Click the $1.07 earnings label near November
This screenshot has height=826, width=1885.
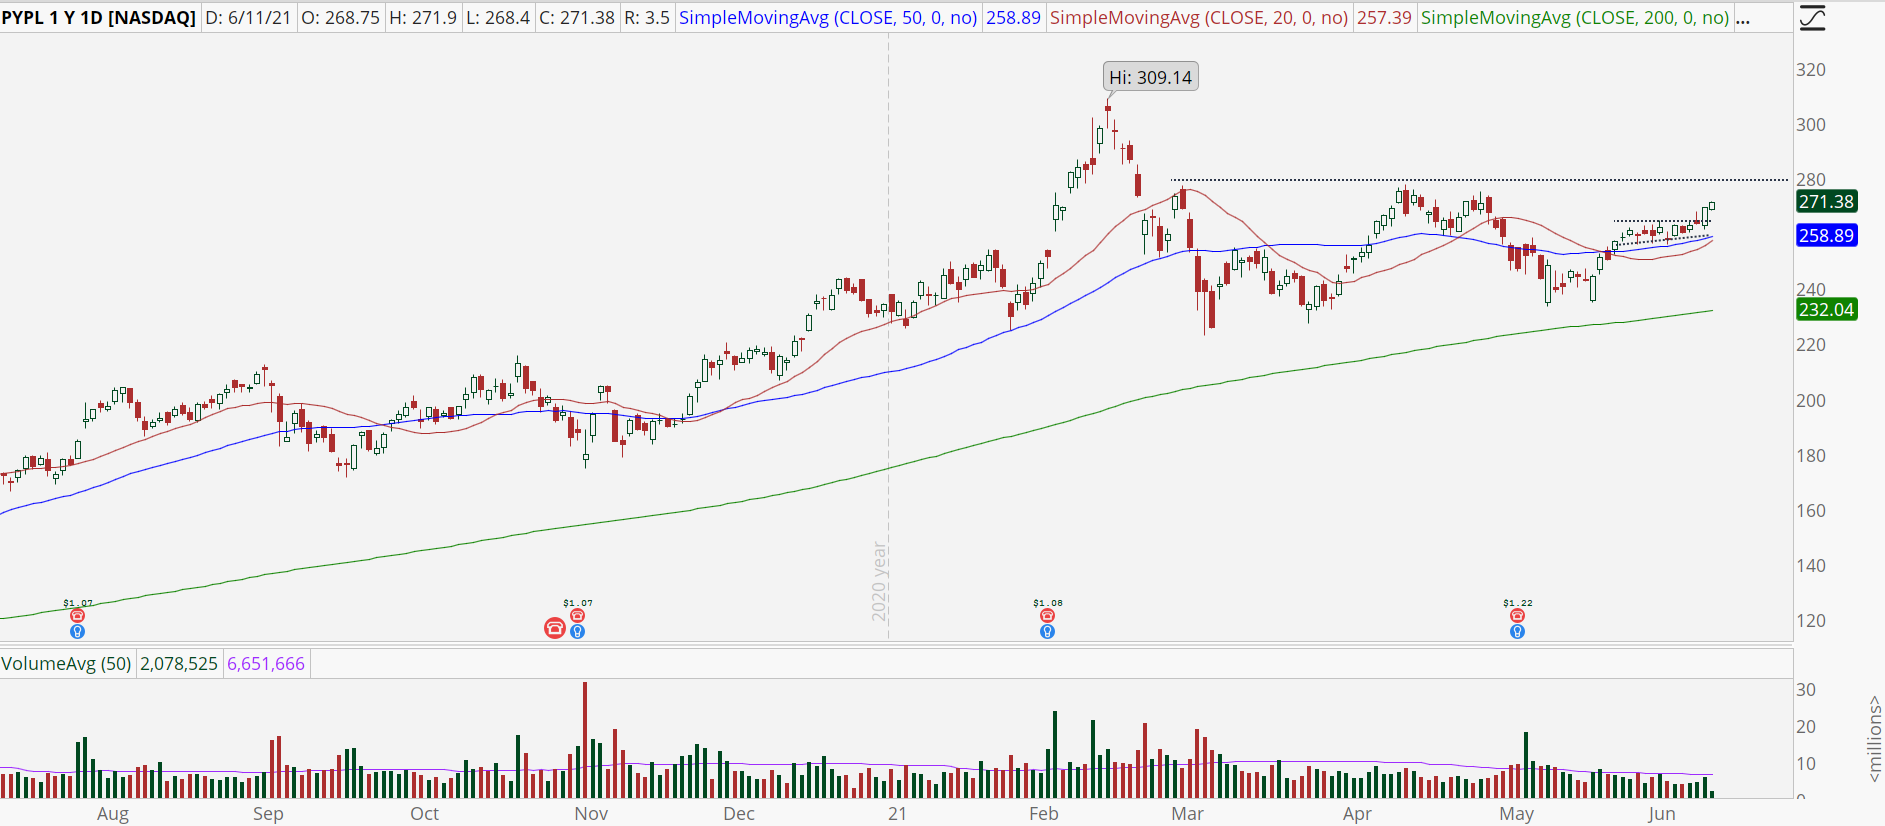click(x=578, y=603)
